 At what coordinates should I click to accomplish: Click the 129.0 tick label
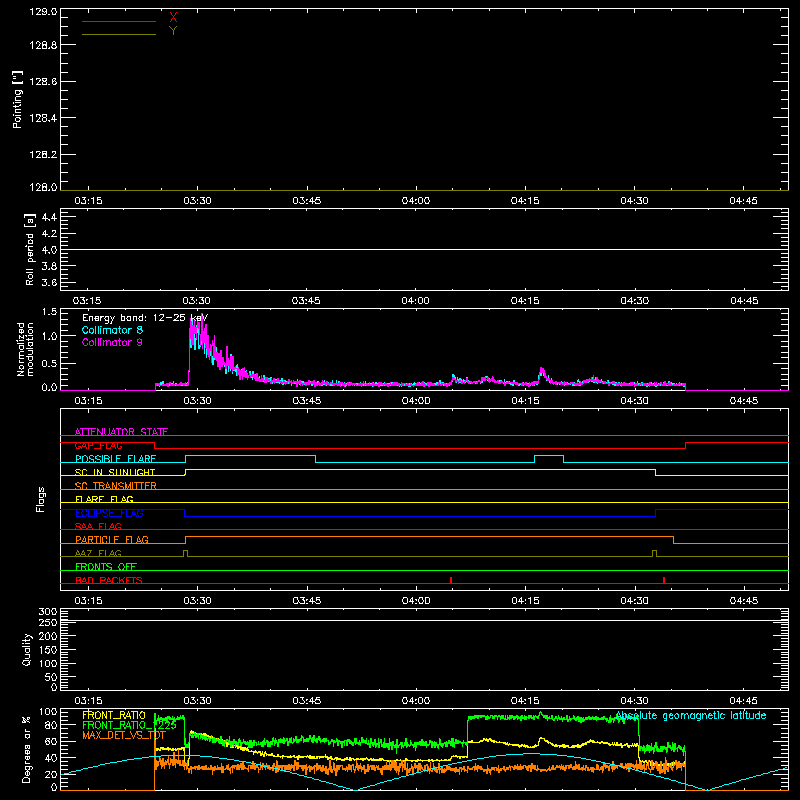(43, 12)
